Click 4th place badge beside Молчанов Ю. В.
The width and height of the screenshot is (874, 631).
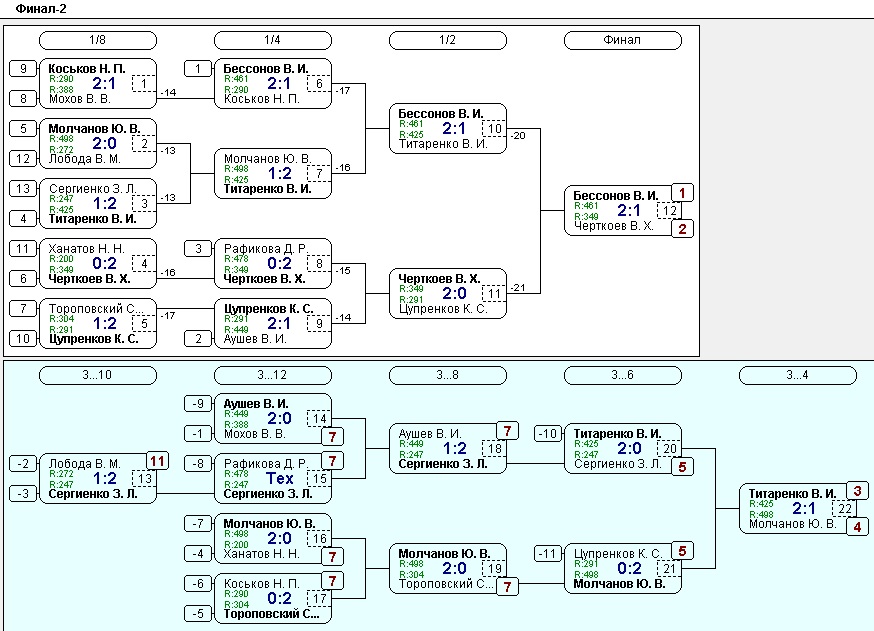857,526
